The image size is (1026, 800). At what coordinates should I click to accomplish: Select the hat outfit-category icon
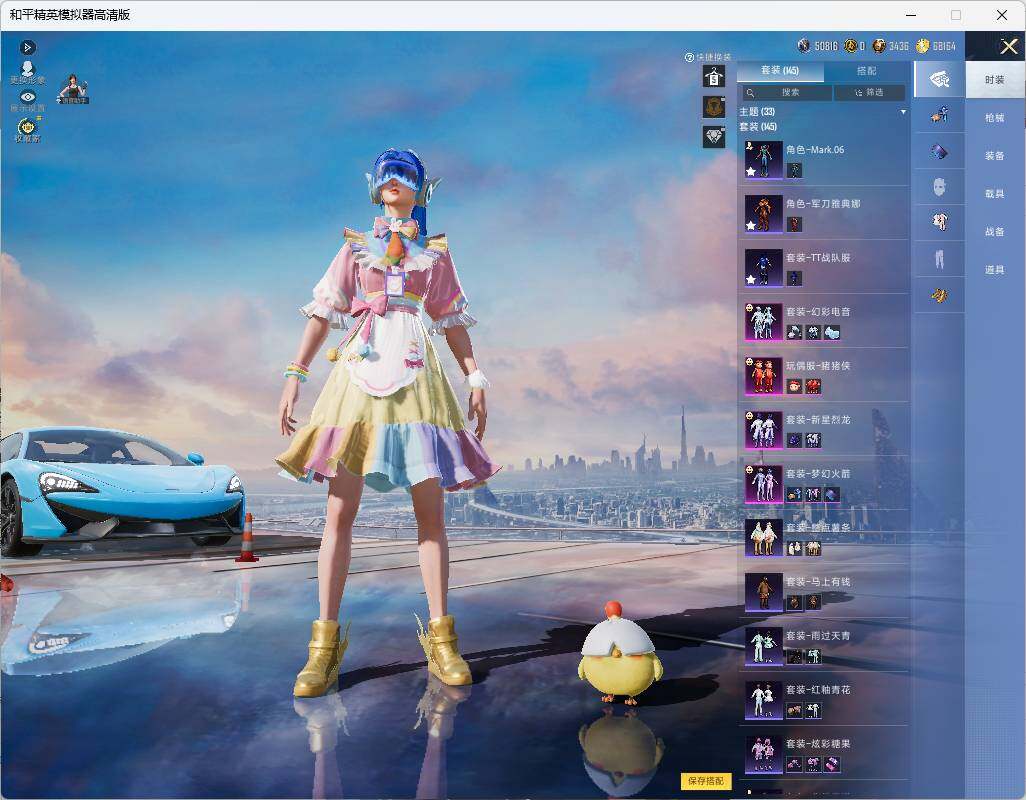(939, 80)
